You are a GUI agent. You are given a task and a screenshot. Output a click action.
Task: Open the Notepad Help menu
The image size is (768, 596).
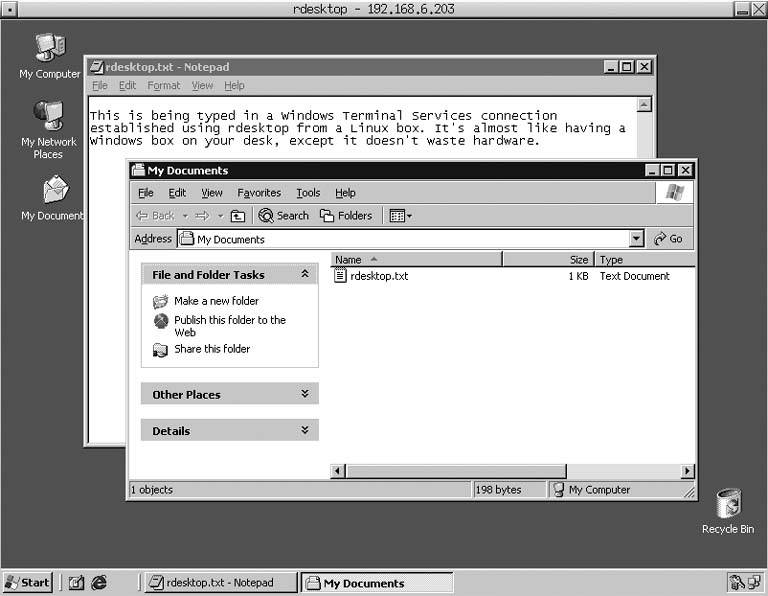(234, 85)
